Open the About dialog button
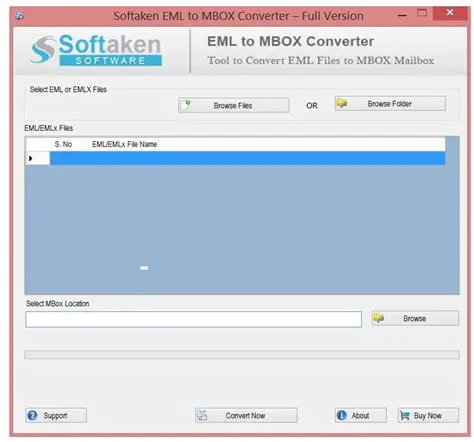The image size is (474, 442). (361, 415)
